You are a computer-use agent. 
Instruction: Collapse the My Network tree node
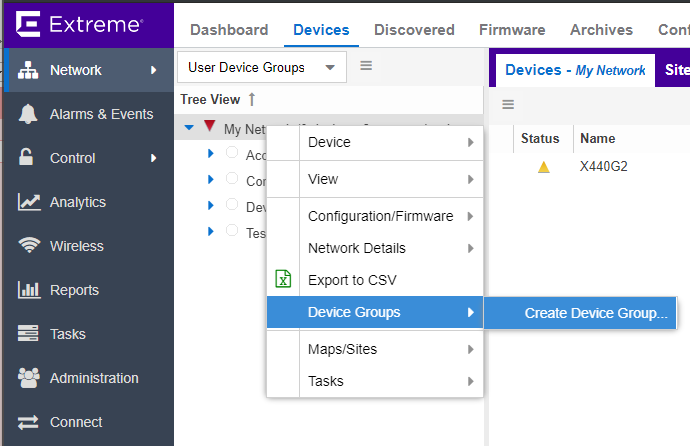coord(189,128)
